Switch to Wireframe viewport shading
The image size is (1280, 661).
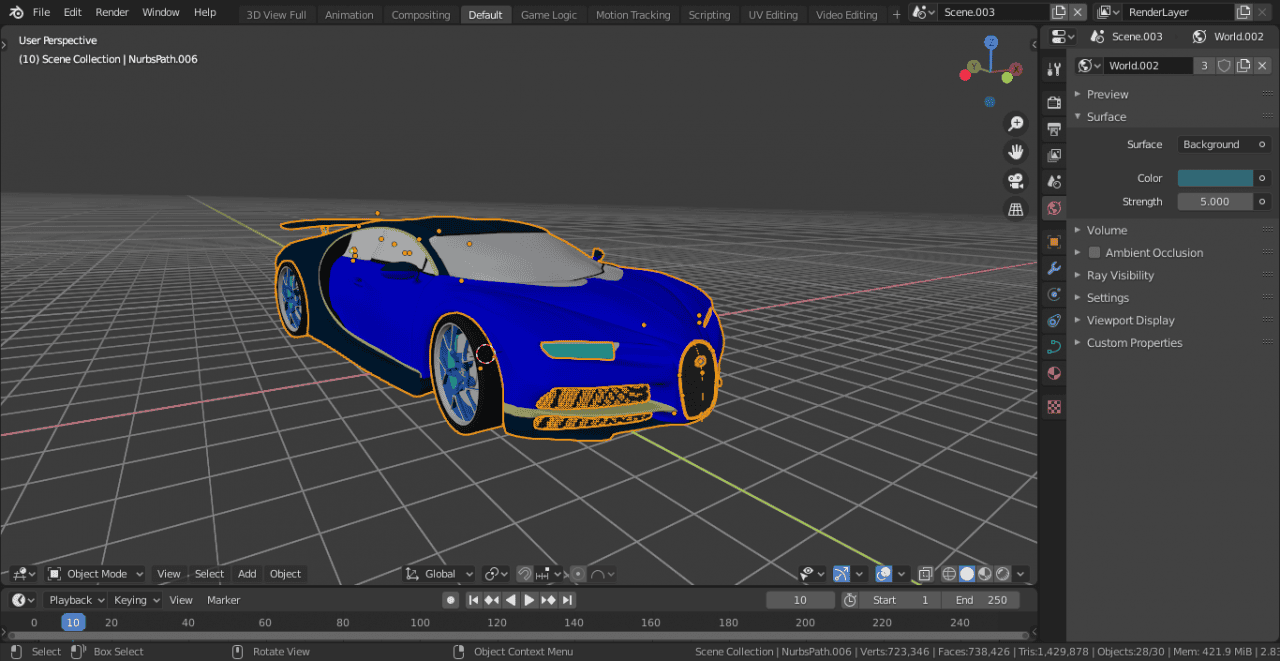pos(950,573)
